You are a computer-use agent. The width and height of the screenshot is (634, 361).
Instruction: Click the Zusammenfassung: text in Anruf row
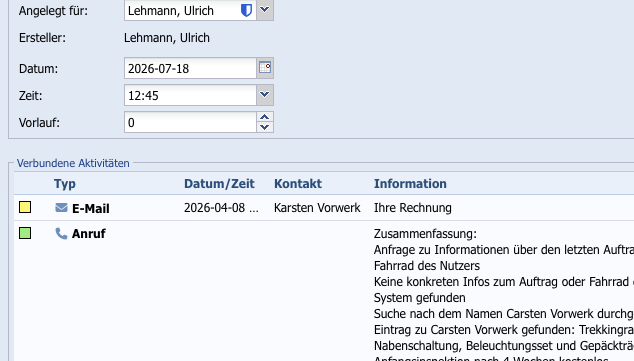click(x=425, y=234)
